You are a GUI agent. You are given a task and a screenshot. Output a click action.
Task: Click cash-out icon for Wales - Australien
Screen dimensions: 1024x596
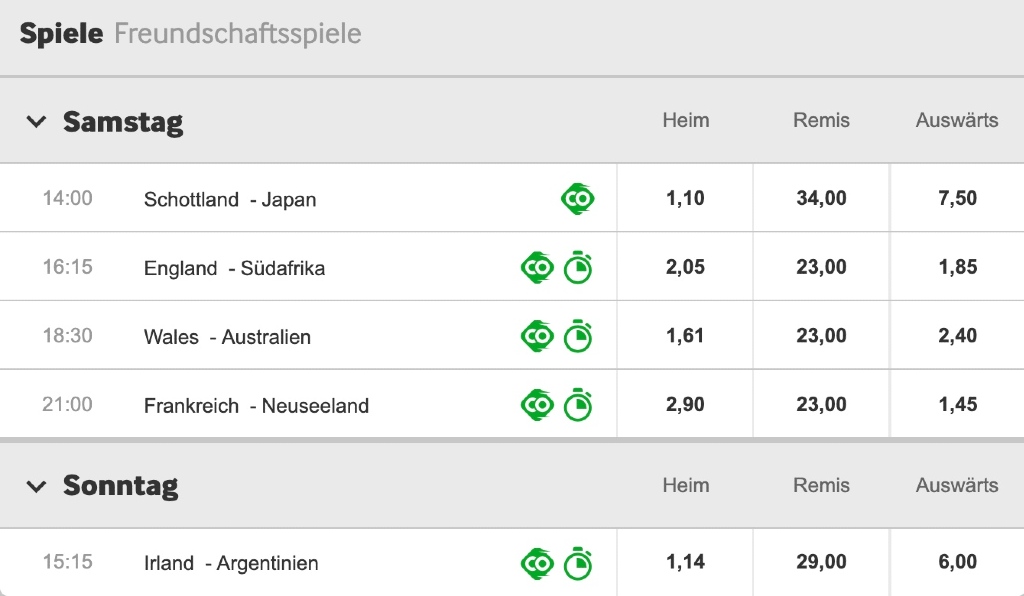[x=537, y=336]
